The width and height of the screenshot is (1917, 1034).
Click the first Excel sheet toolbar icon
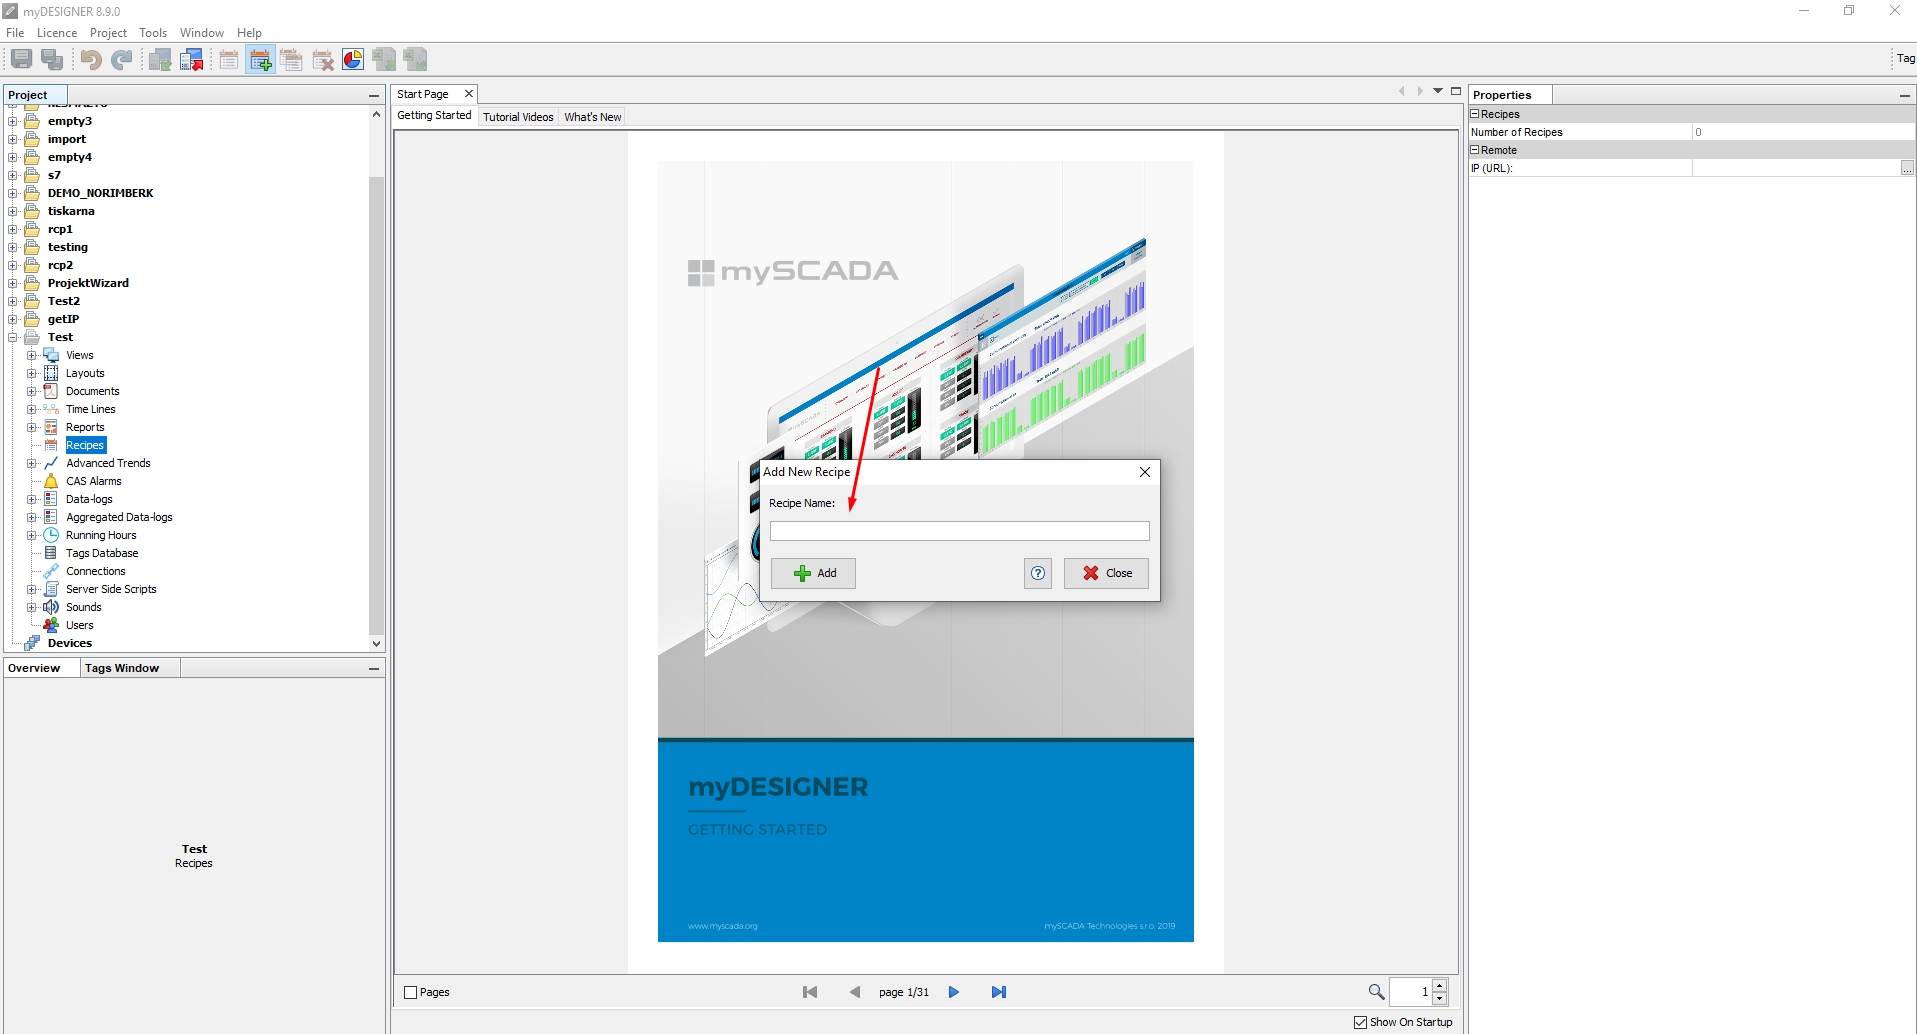coord(384,60)
